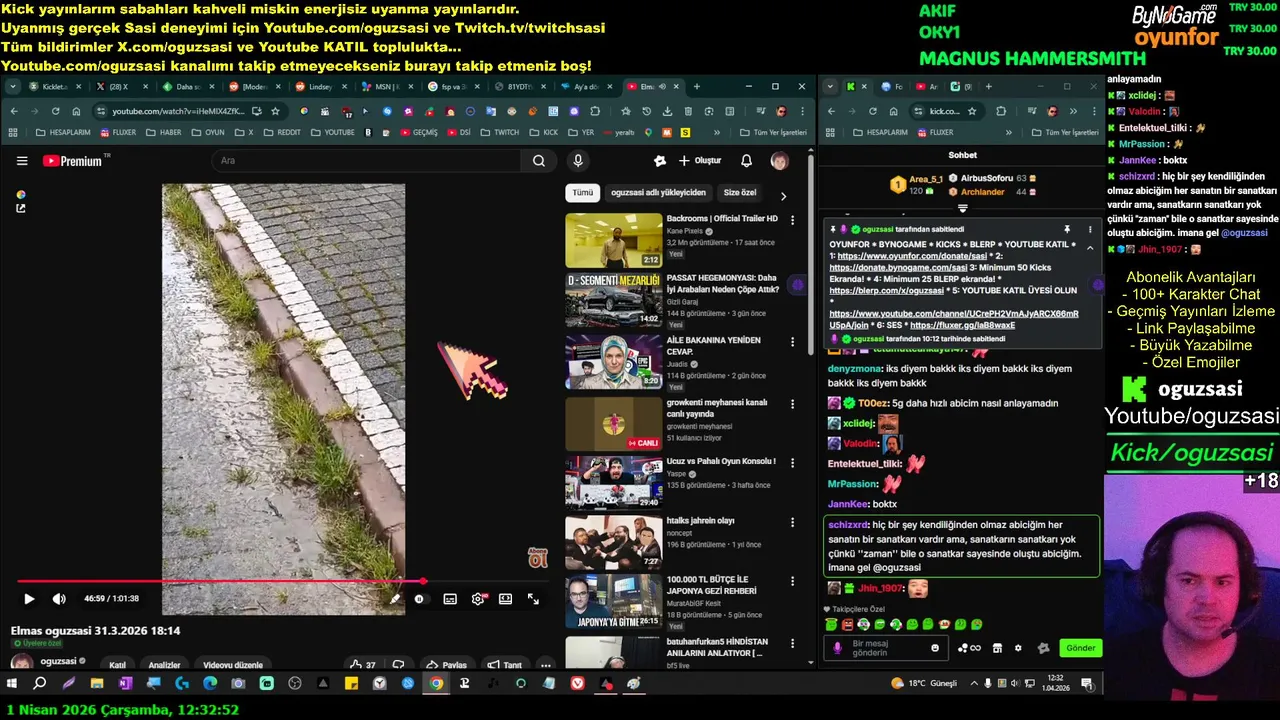Open options menu for Backrooms trailer video
This screenshot has height=720, width=1280.
coord(793,220)
